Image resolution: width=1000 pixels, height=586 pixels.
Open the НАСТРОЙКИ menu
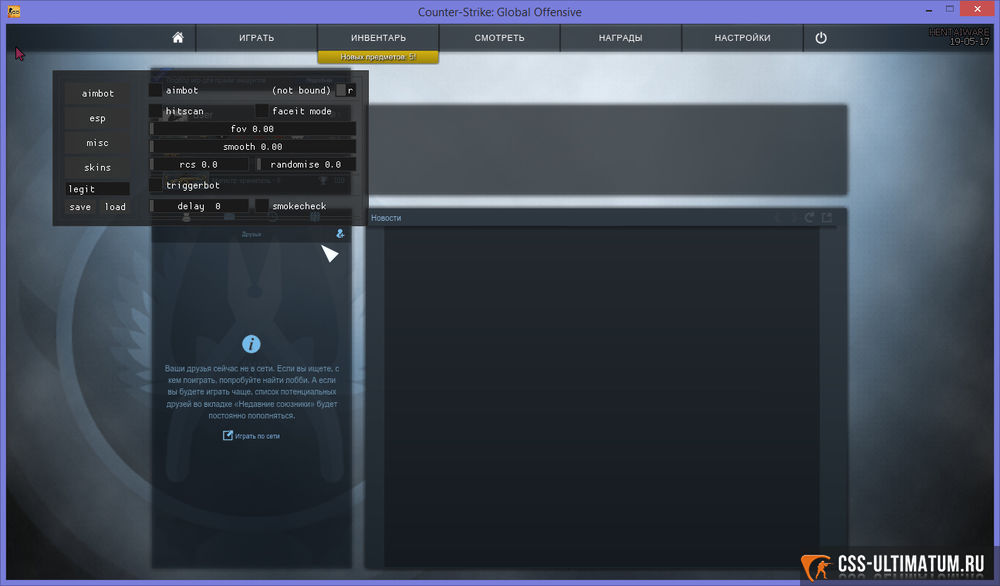point(742,38)
